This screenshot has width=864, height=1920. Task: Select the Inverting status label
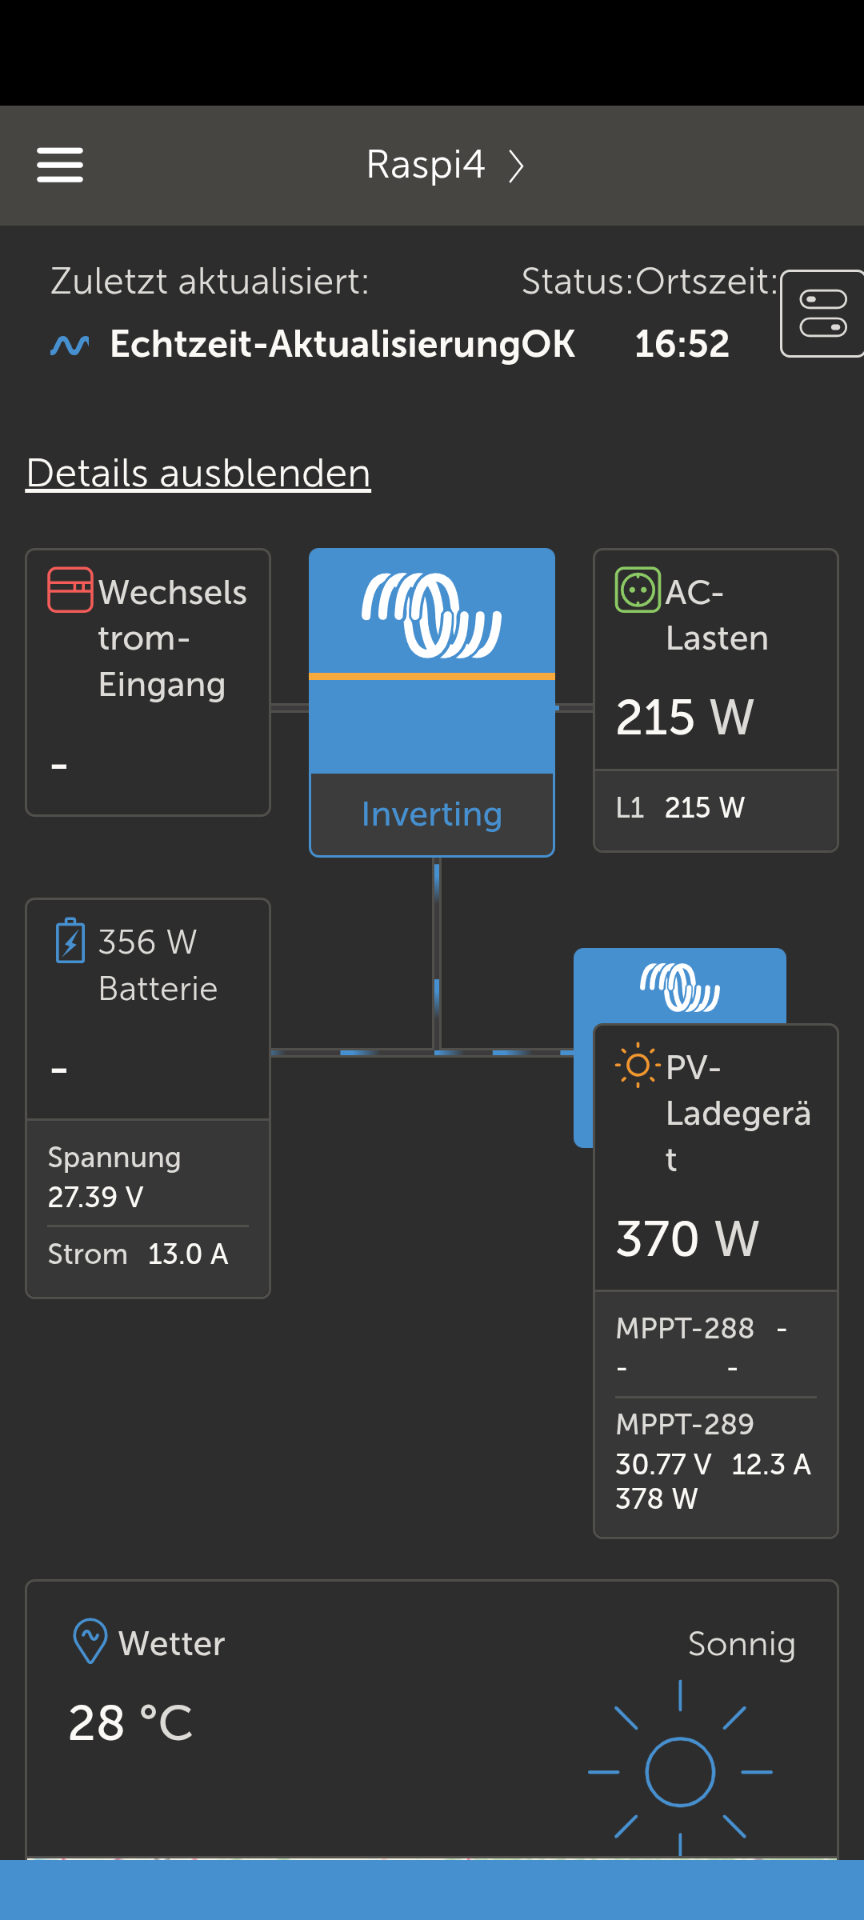click(432, 814)
